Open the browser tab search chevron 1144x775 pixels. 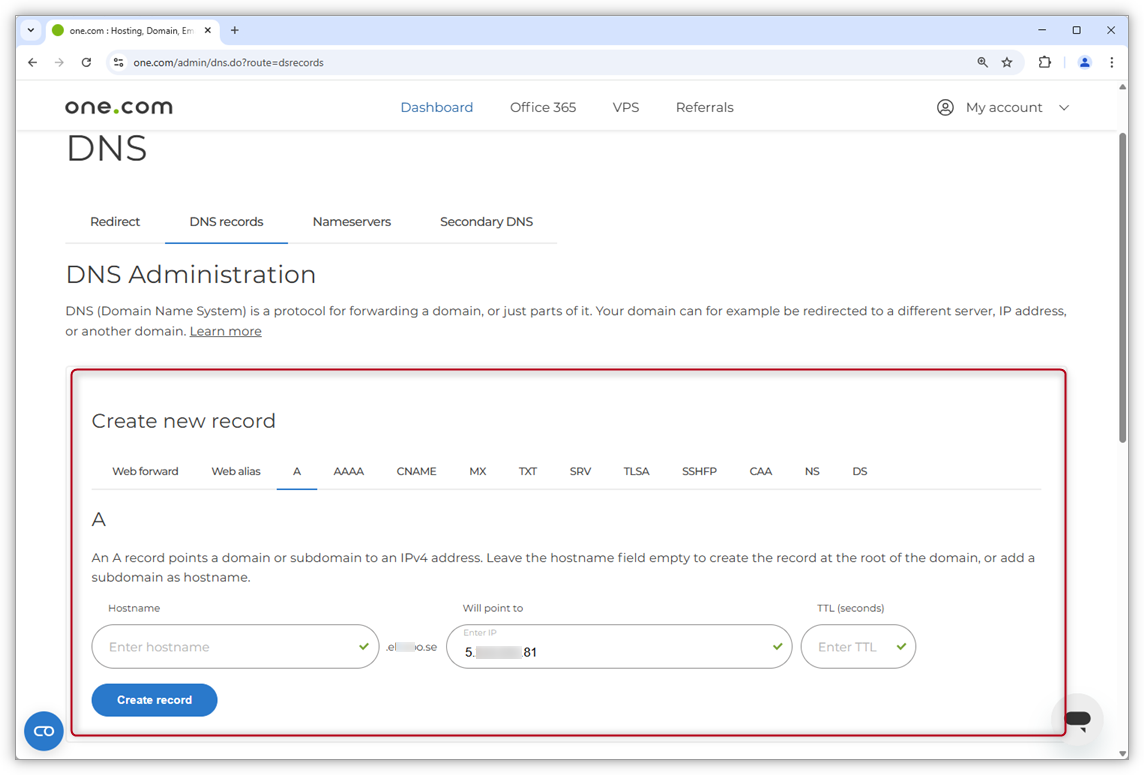(29, 30)
